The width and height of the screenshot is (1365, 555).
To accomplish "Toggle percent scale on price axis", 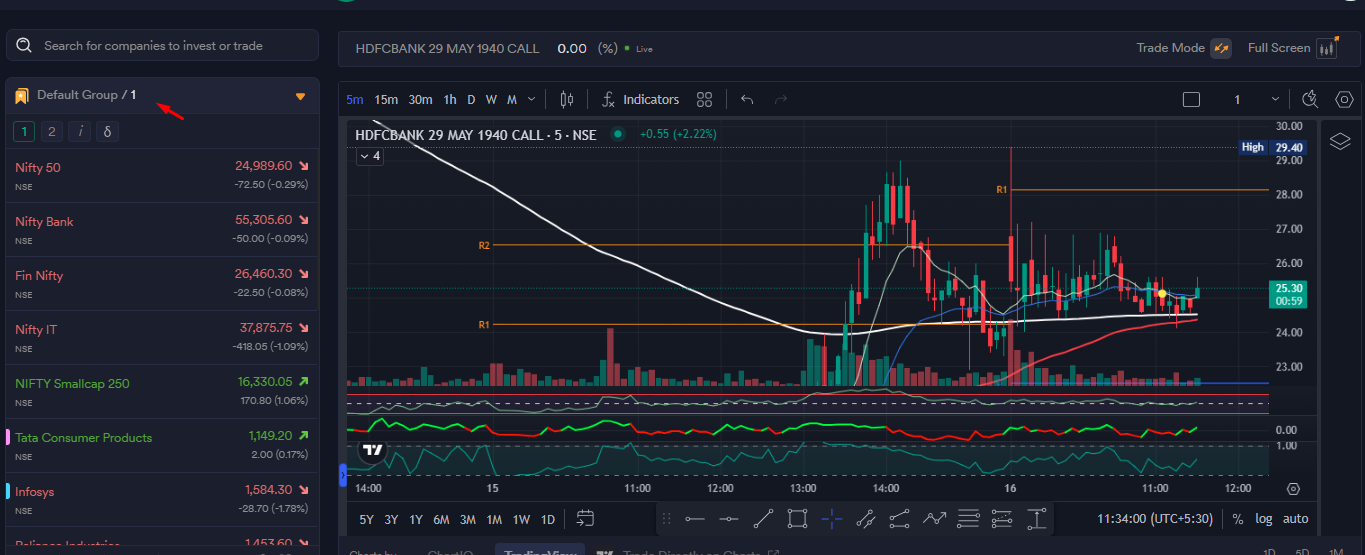I will [x=1238, y=519].
